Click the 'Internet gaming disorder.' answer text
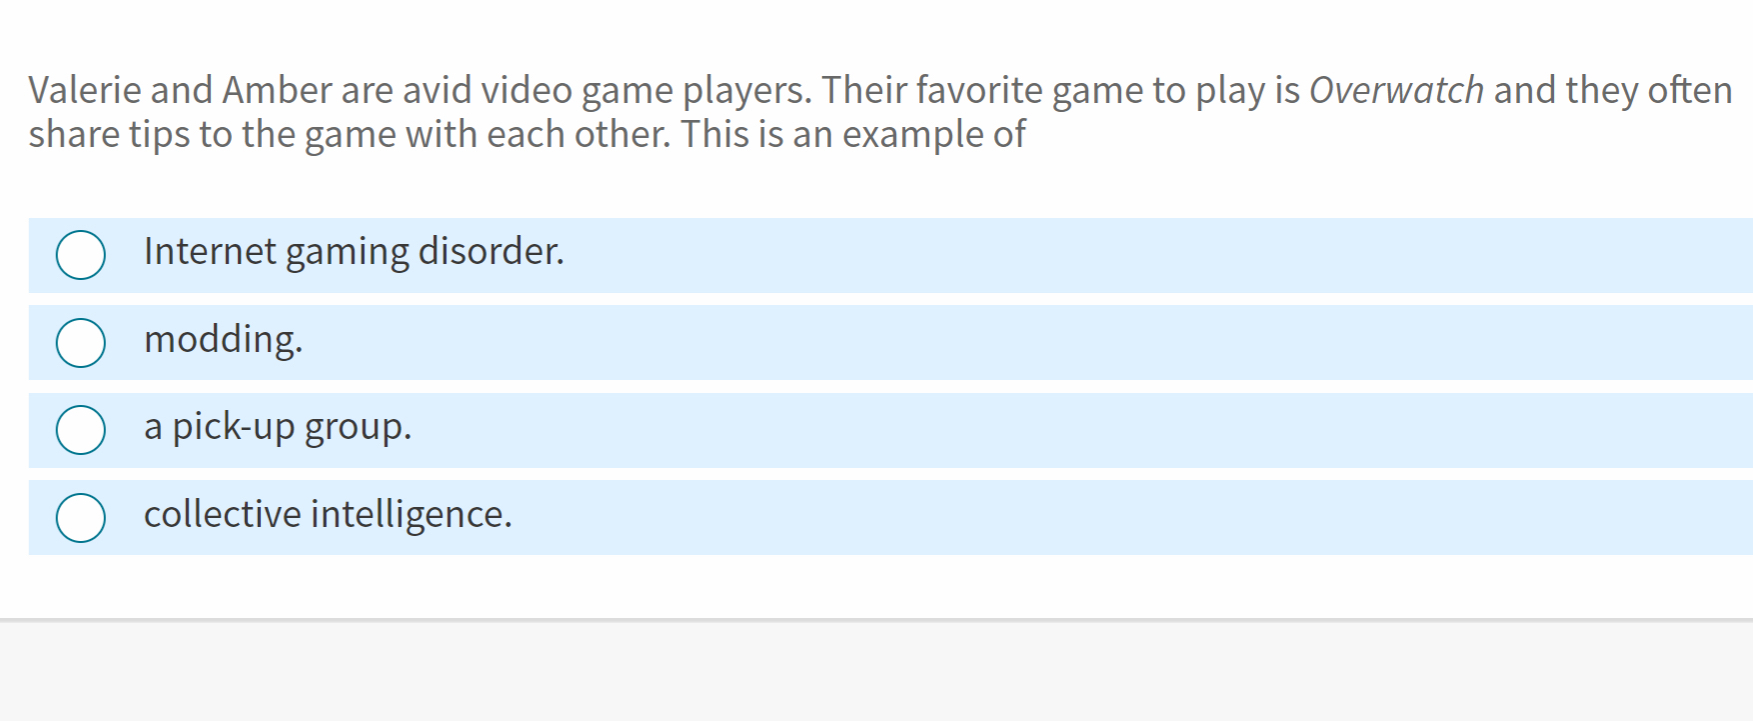 pyautogui.click(x=354, y=251)
